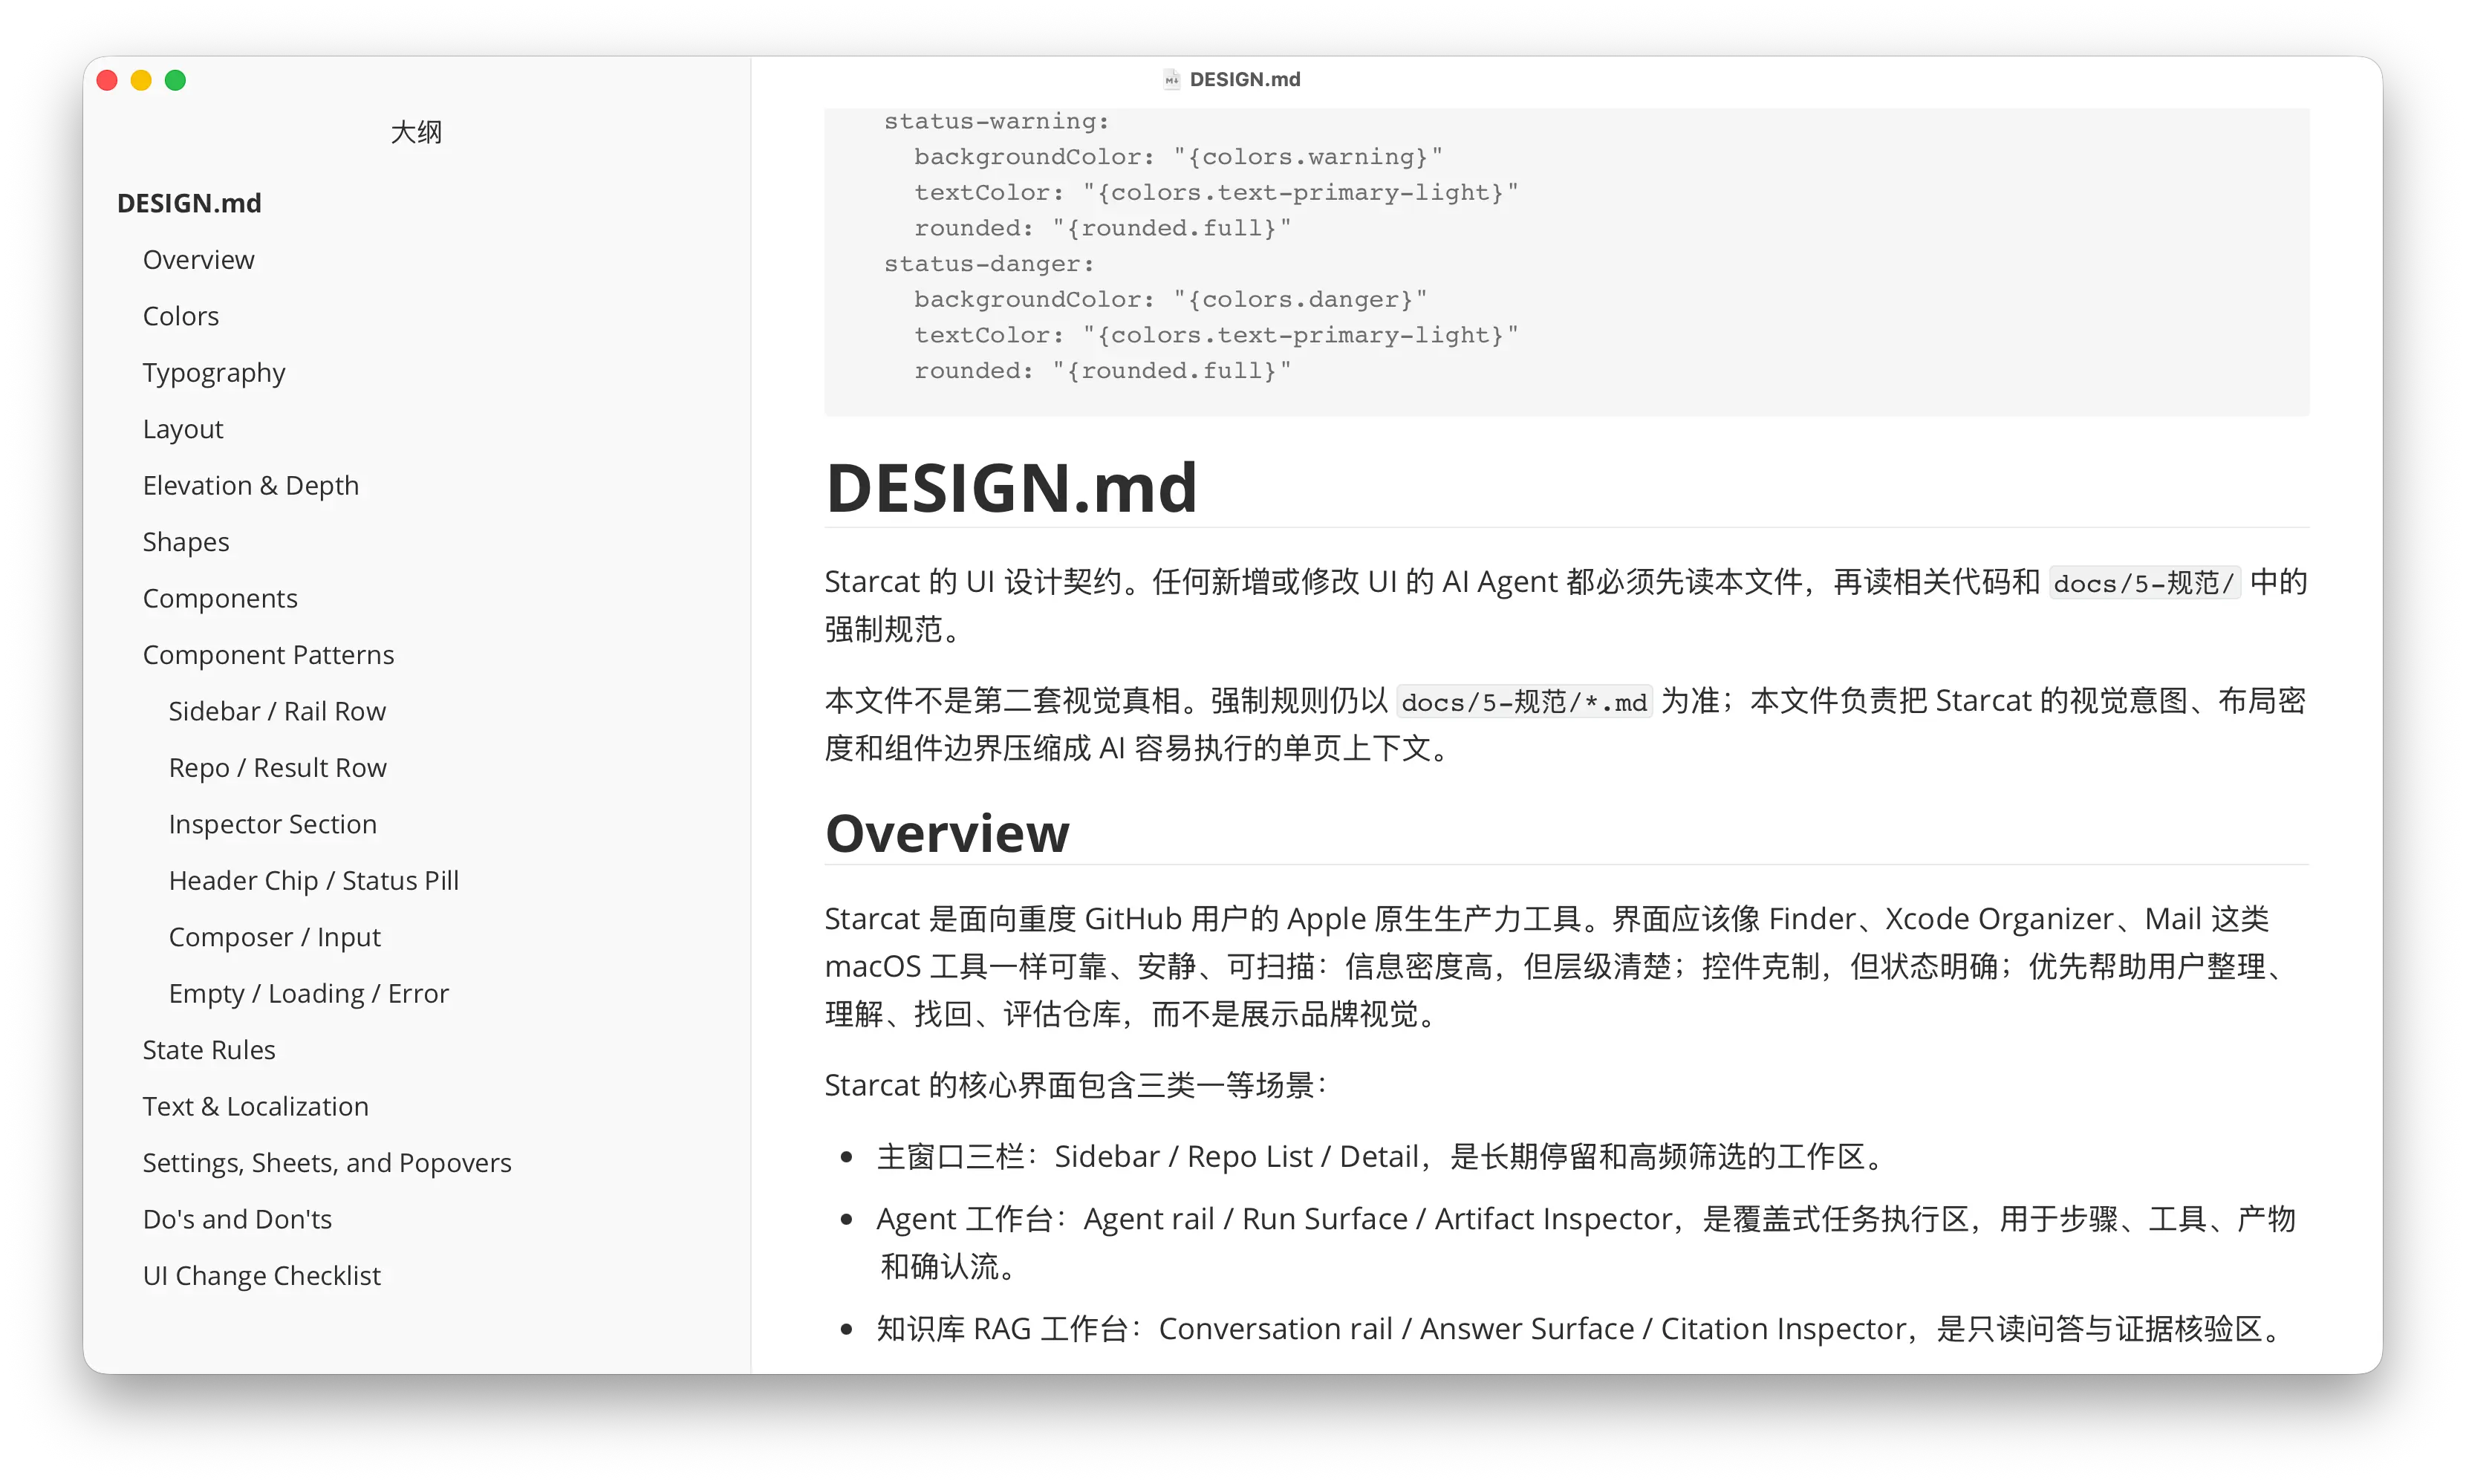
Task: Select Header Chip / Status Pill entry
Action: tap(313, 881)
